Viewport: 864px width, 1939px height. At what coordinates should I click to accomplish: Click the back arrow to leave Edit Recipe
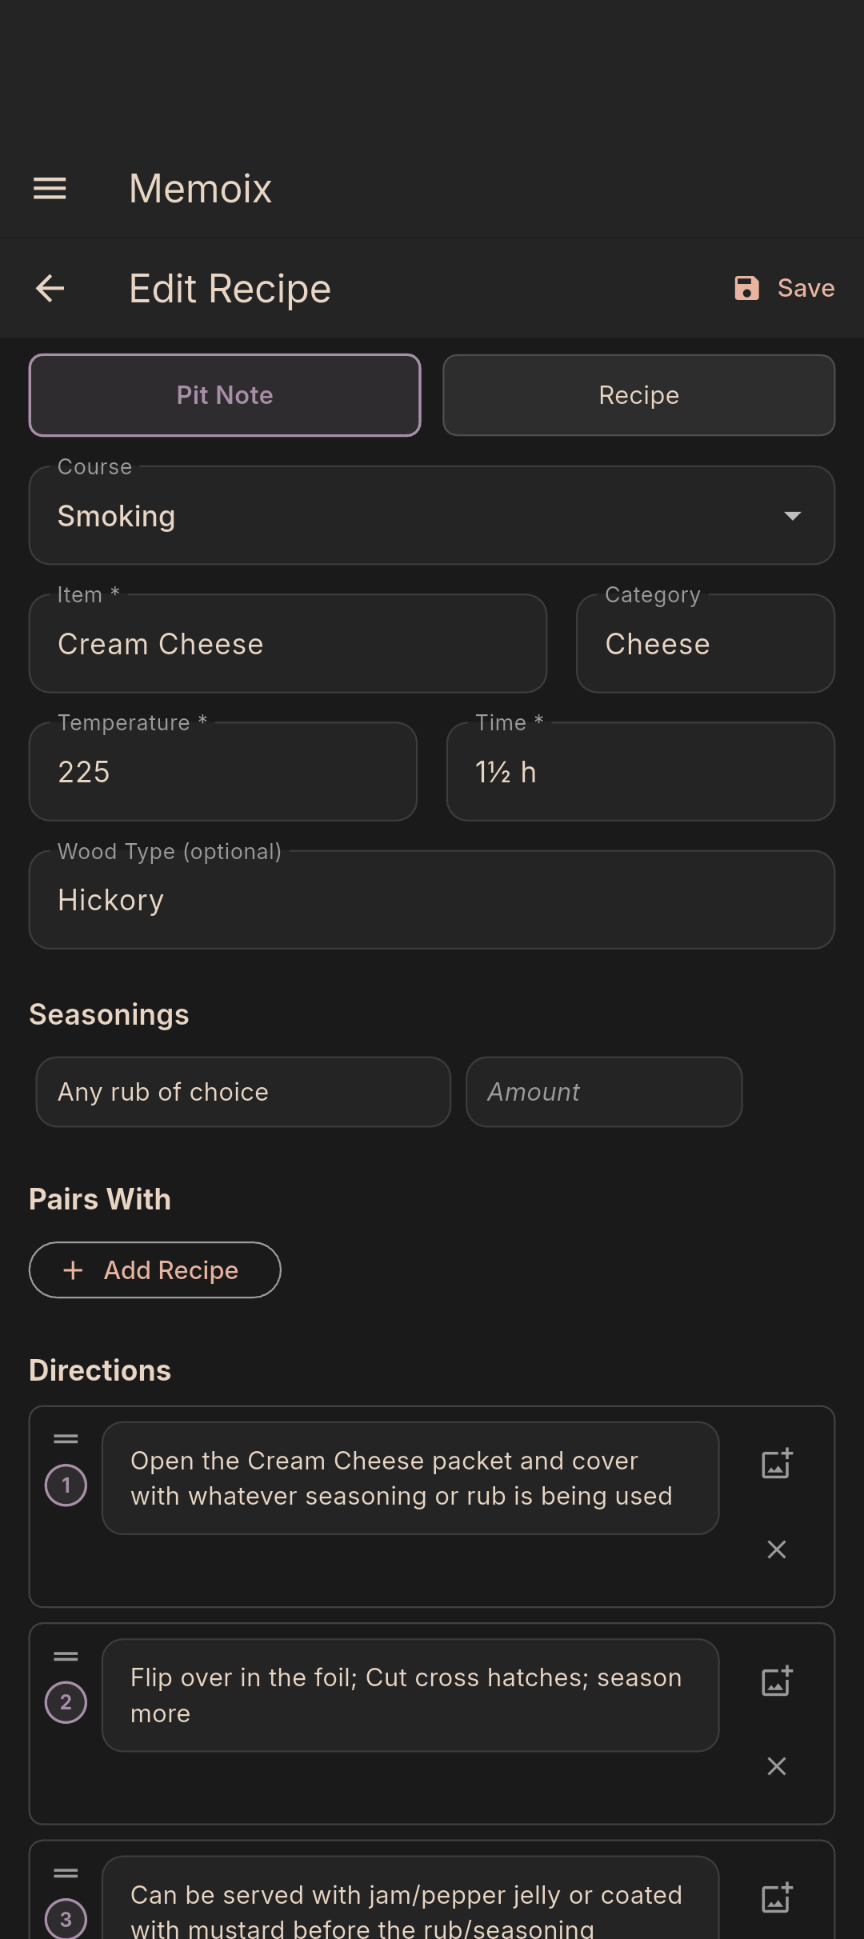(49, 288)
